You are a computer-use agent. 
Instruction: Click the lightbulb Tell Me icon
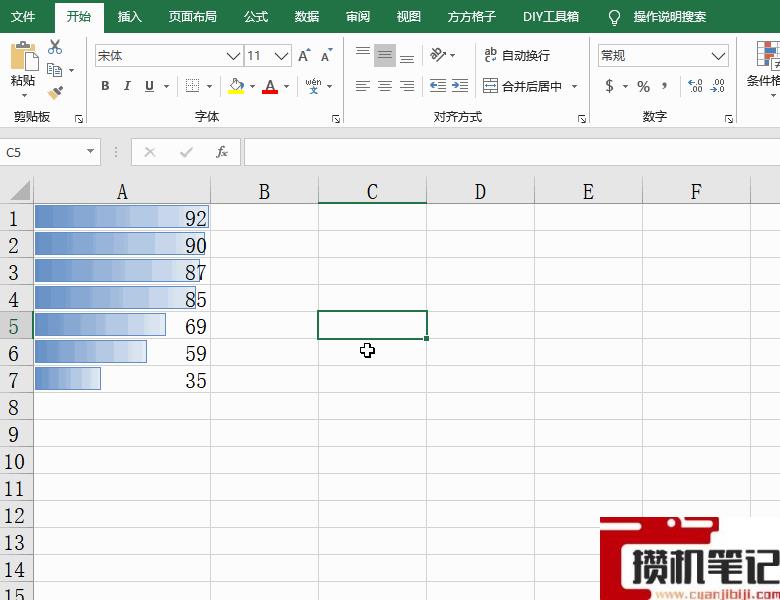tap(614, 18)
